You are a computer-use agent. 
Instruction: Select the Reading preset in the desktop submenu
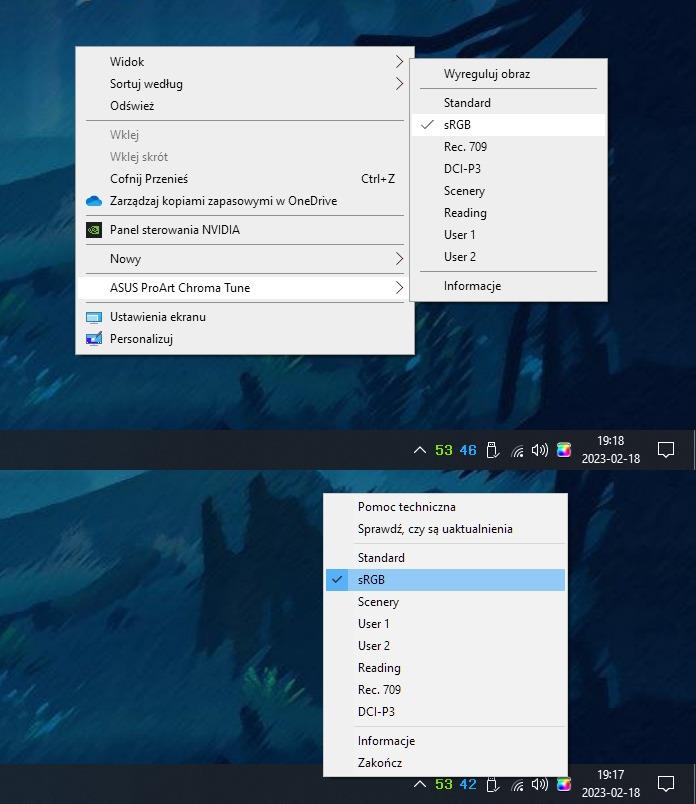[508, 213]
